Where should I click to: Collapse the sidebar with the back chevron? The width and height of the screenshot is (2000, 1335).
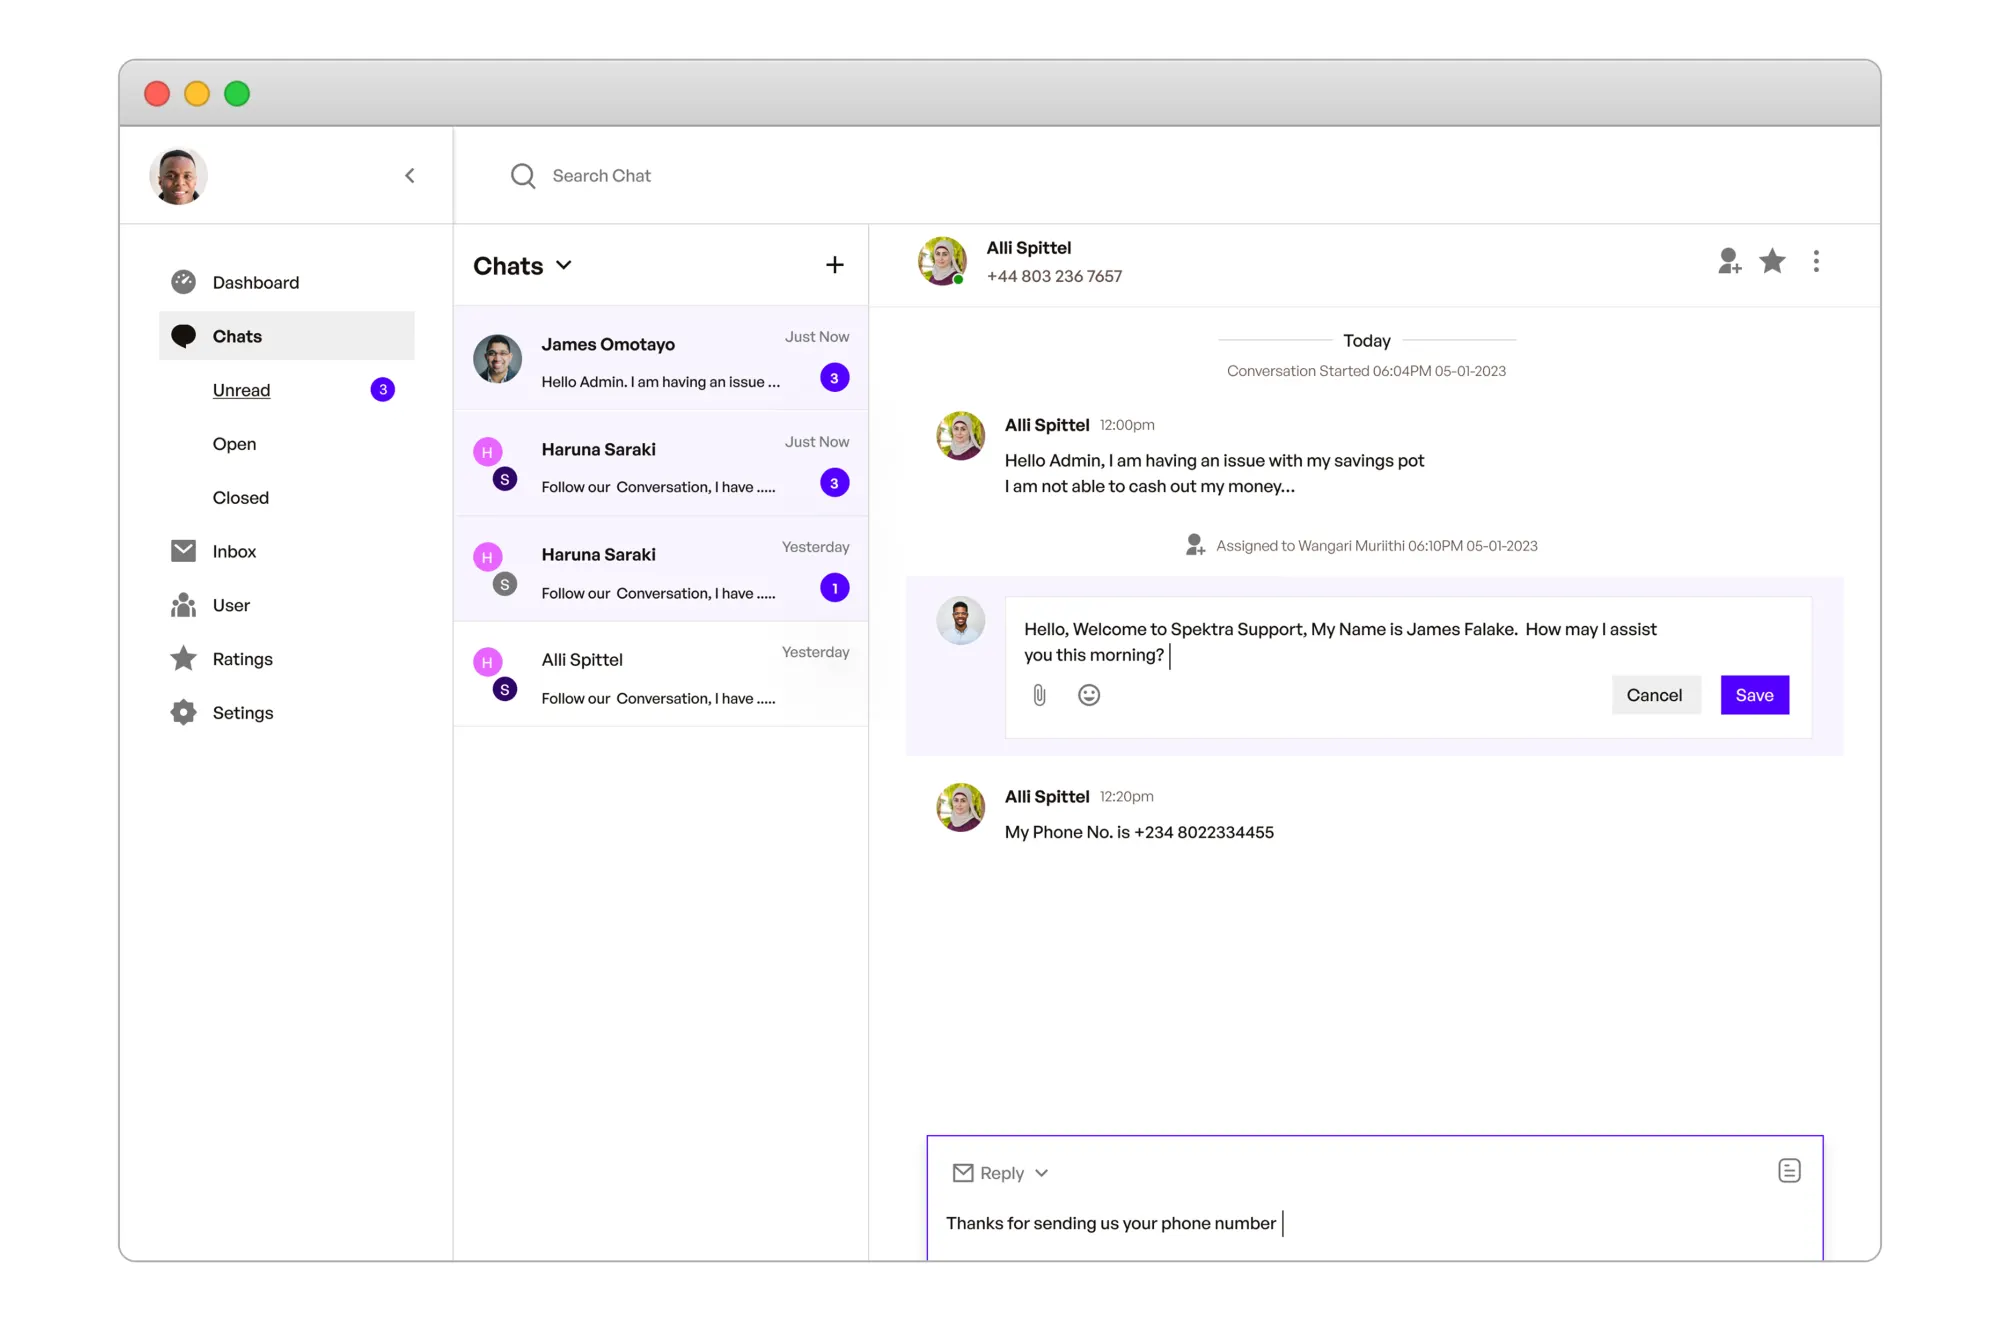pyautogui.click(x=409, y=176)
